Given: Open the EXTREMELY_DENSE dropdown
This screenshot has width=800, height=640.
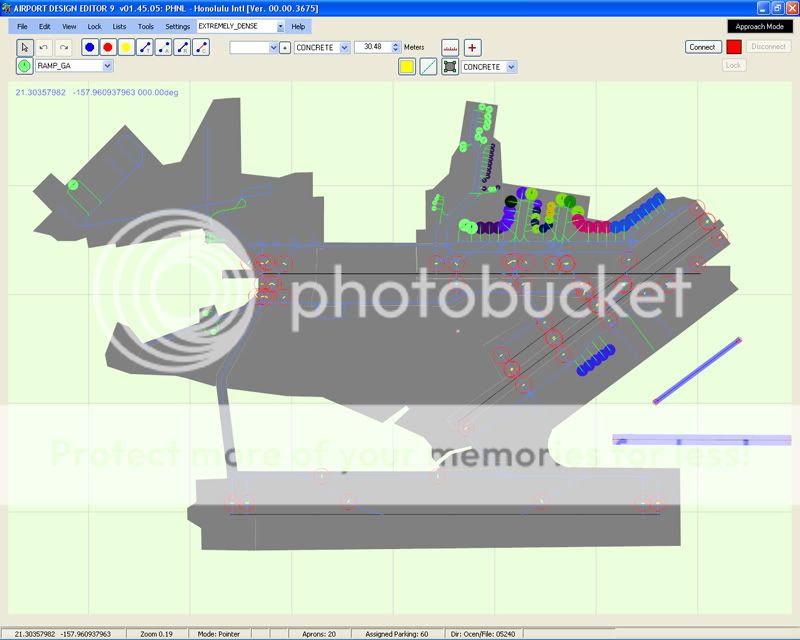Looking at the screenshot, I should point(280,26).
